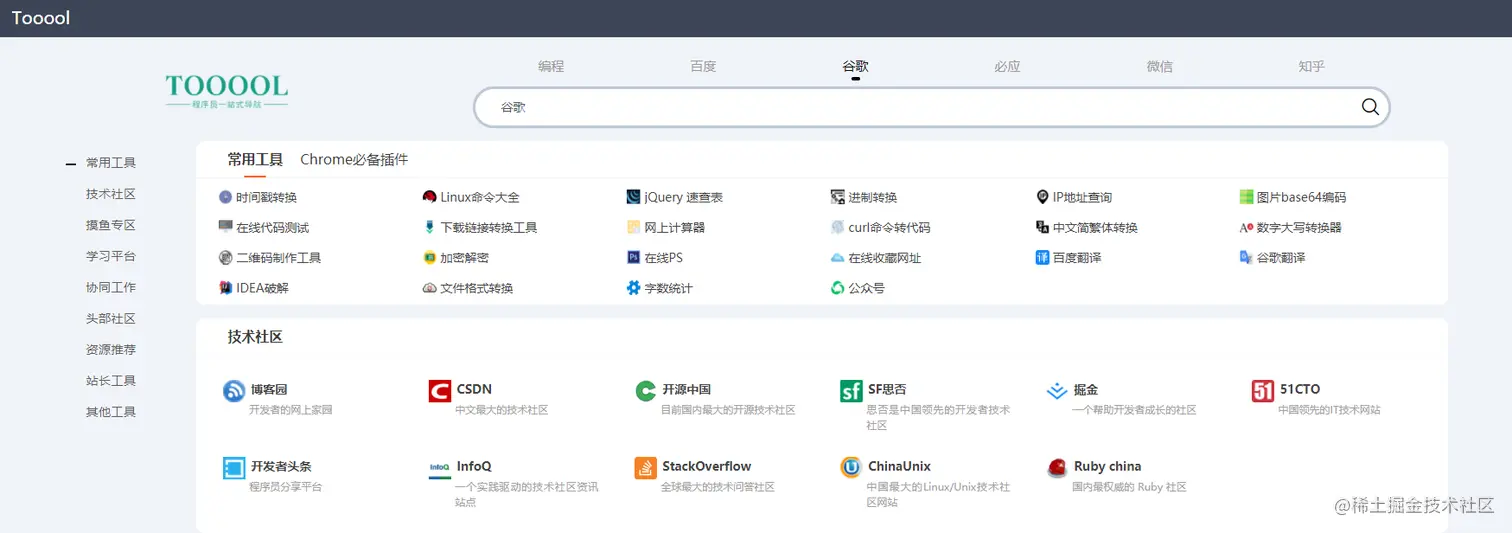Screen dimensions: 1512x533
Task: Click the 在线代码测试 monitor icon
Action: click(226, 227)
